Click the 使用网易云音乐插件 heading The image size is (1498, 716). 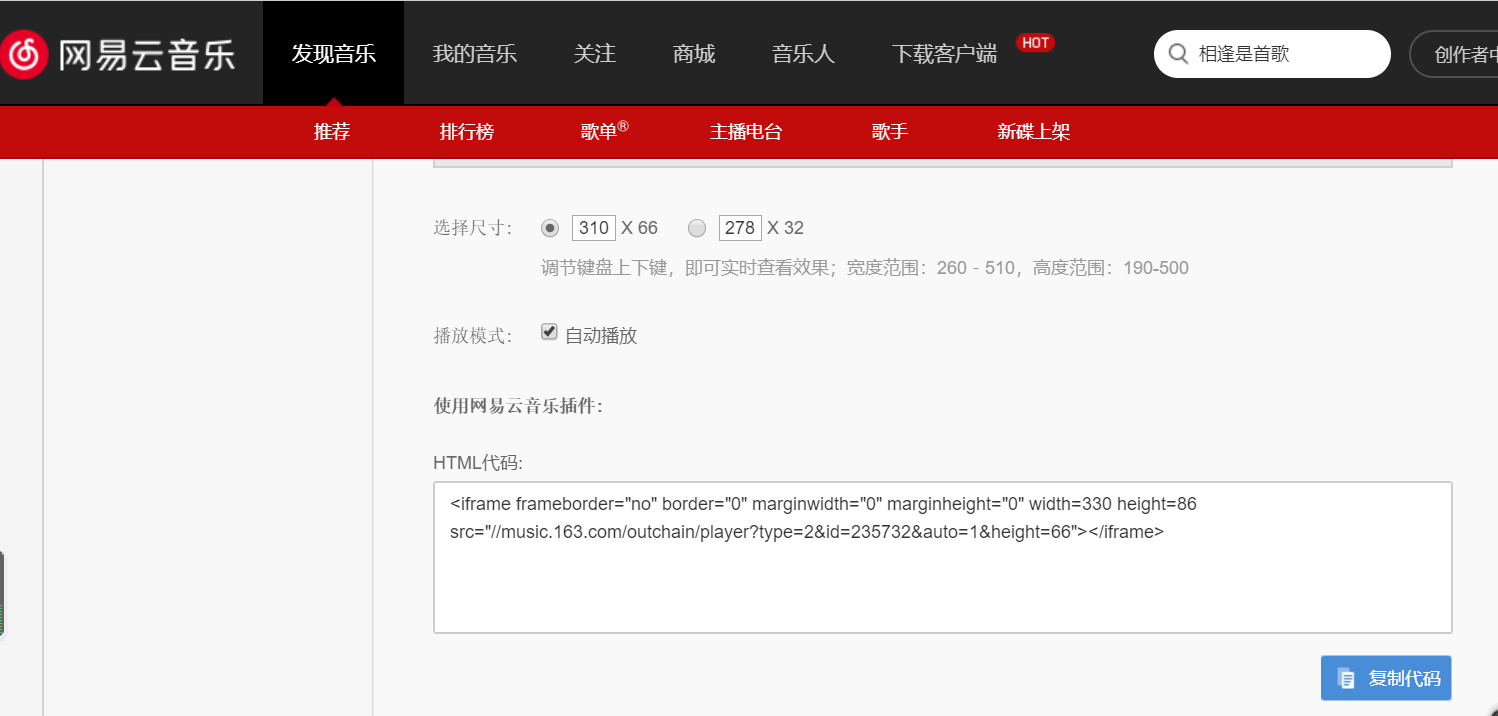point(518,406)
